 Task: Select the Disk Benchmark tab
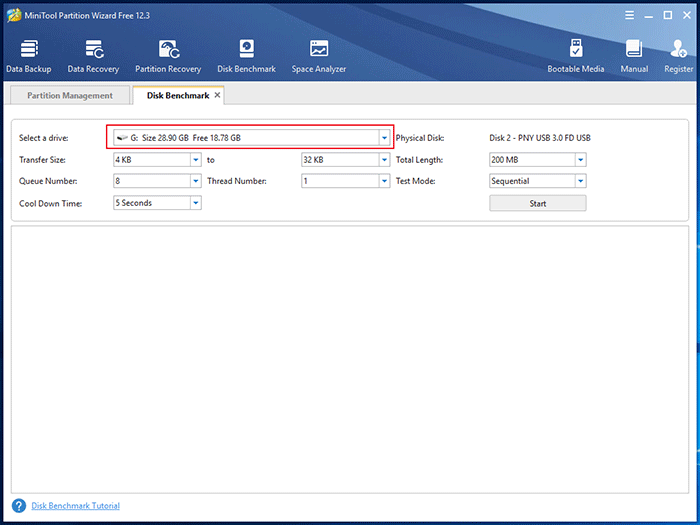click(x=178, y=96)
